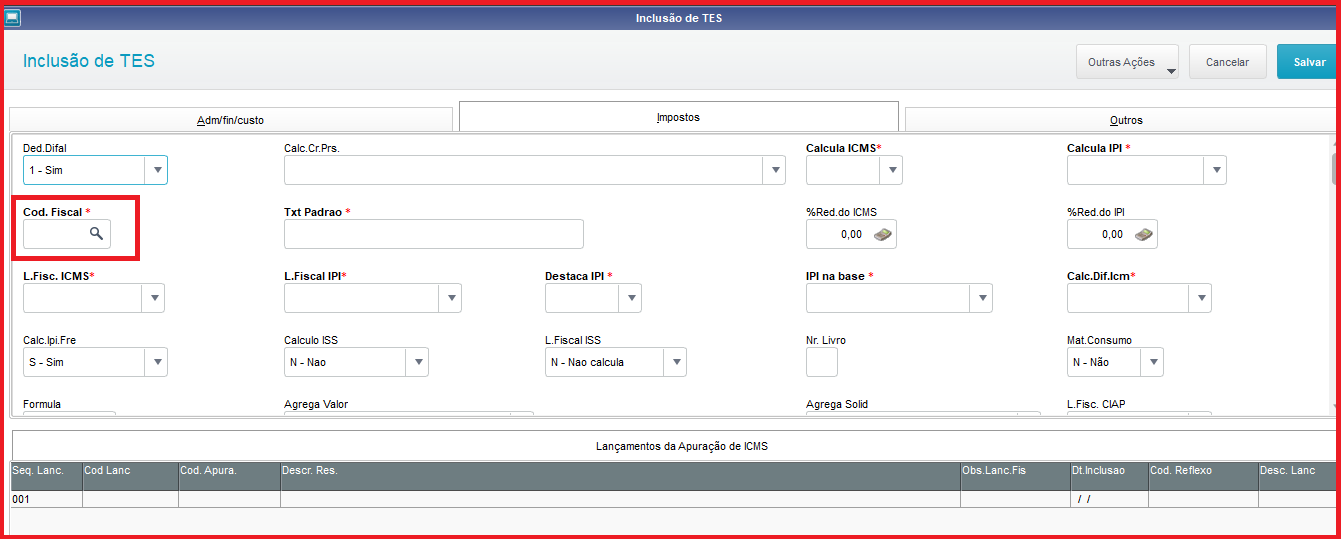Click the Cancelar button
The width and height of the screenshot is (1341, 539).
tap(1227, 62)
